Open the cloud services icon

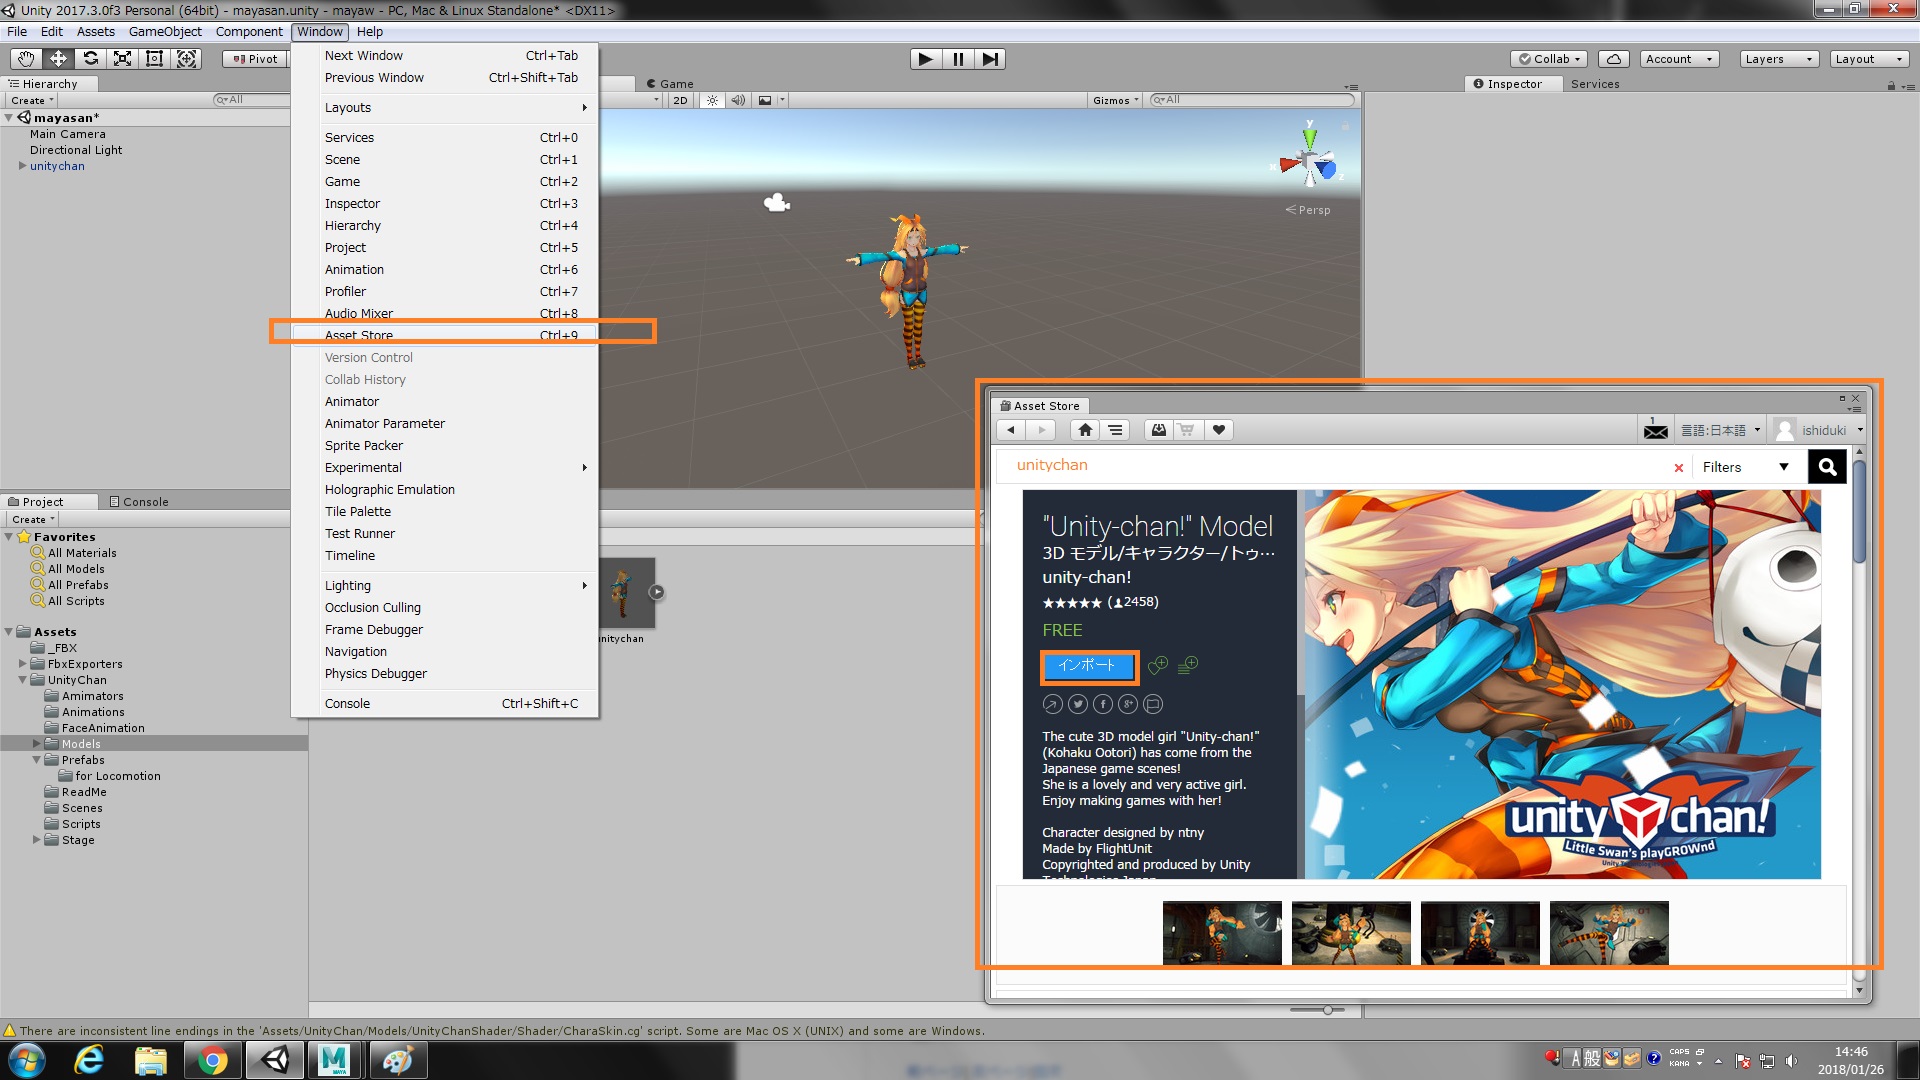pyautogui.click(x=1614, y=59)
